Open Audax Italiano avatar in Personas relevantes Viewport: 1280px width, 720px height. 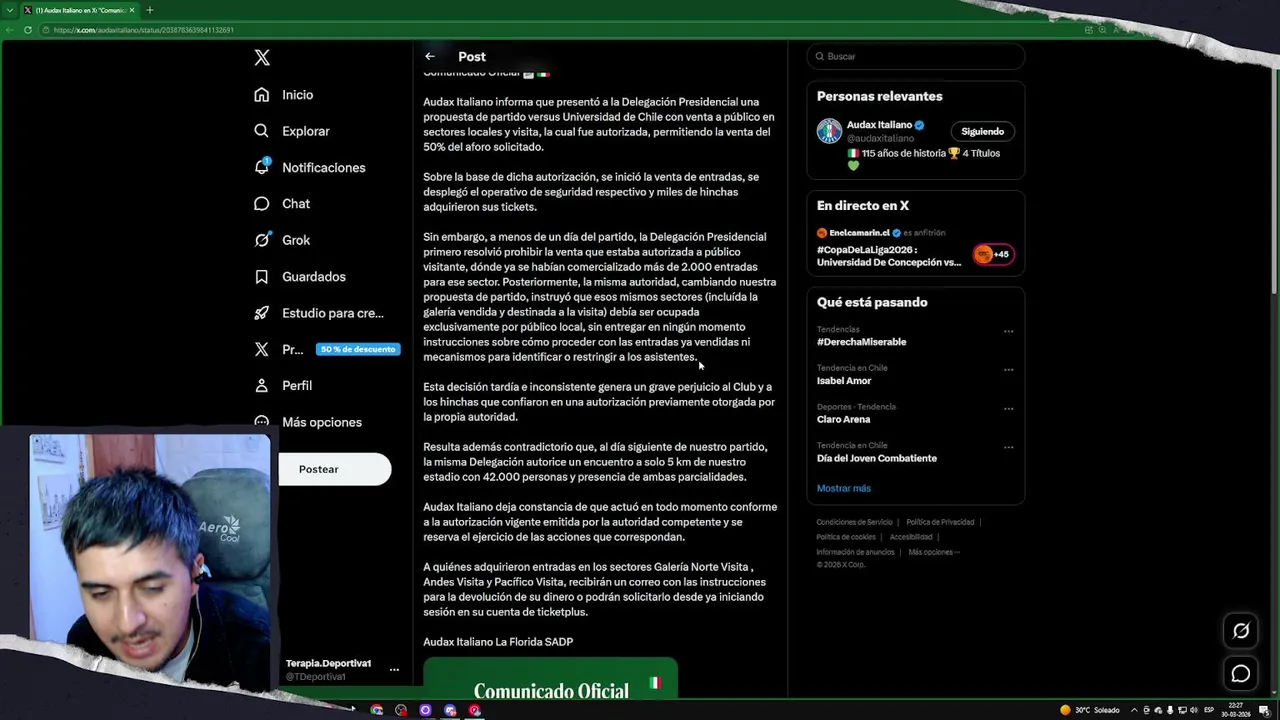pyautogui.click(x=829, y=131)
